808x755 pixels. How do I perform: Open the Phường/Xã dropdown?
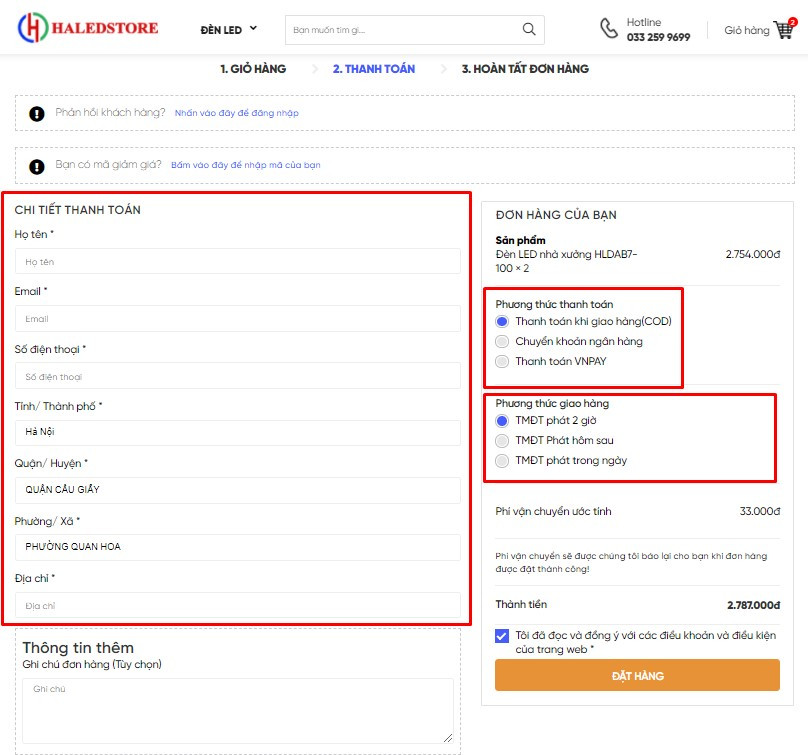(x=238, y=547)
